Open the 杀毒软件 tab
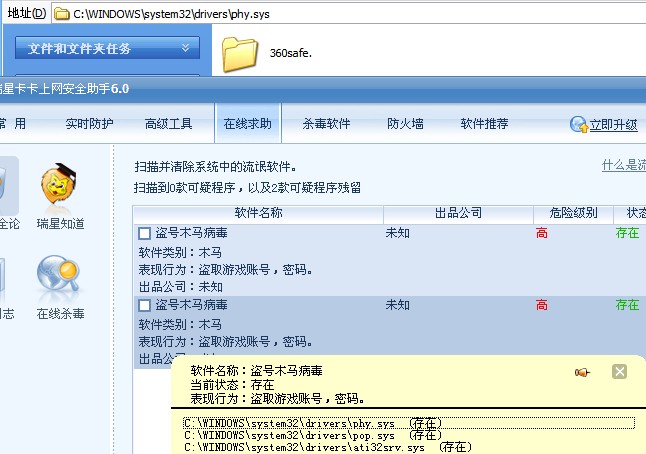646x454 pixels. (326, 124)
